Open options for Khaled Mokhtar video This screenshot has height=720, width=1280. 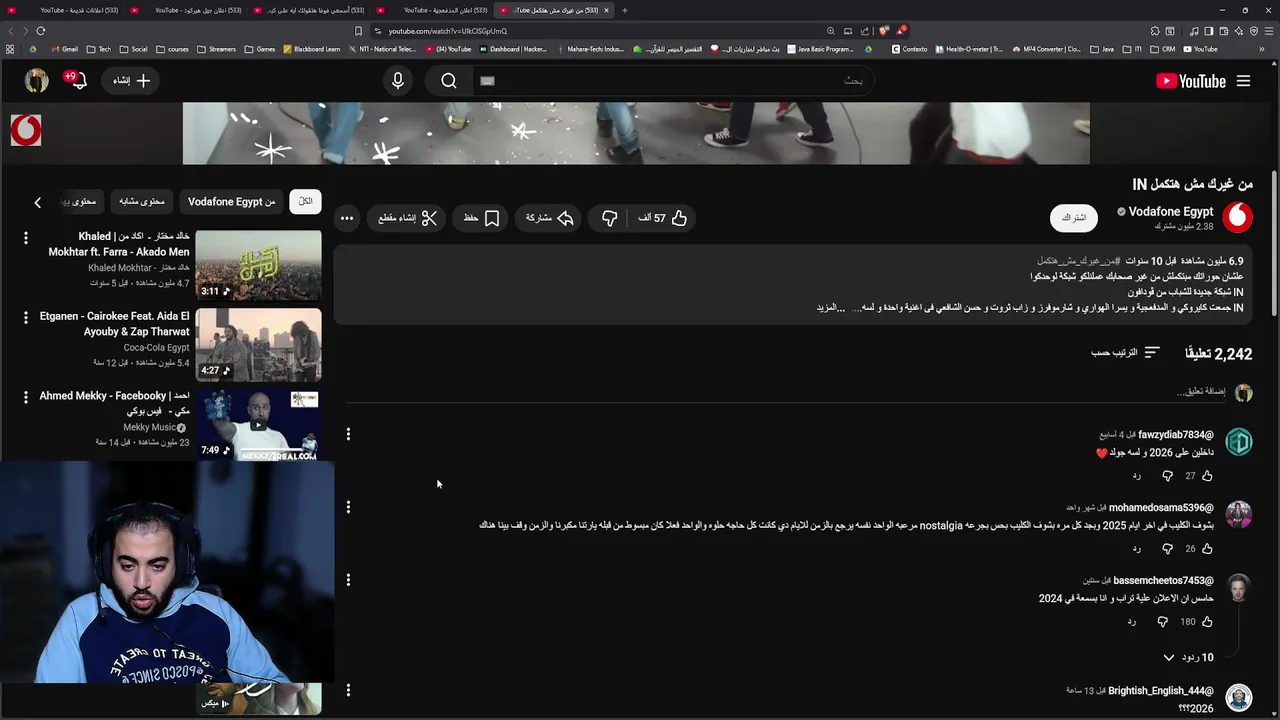(x=26, y=238)
